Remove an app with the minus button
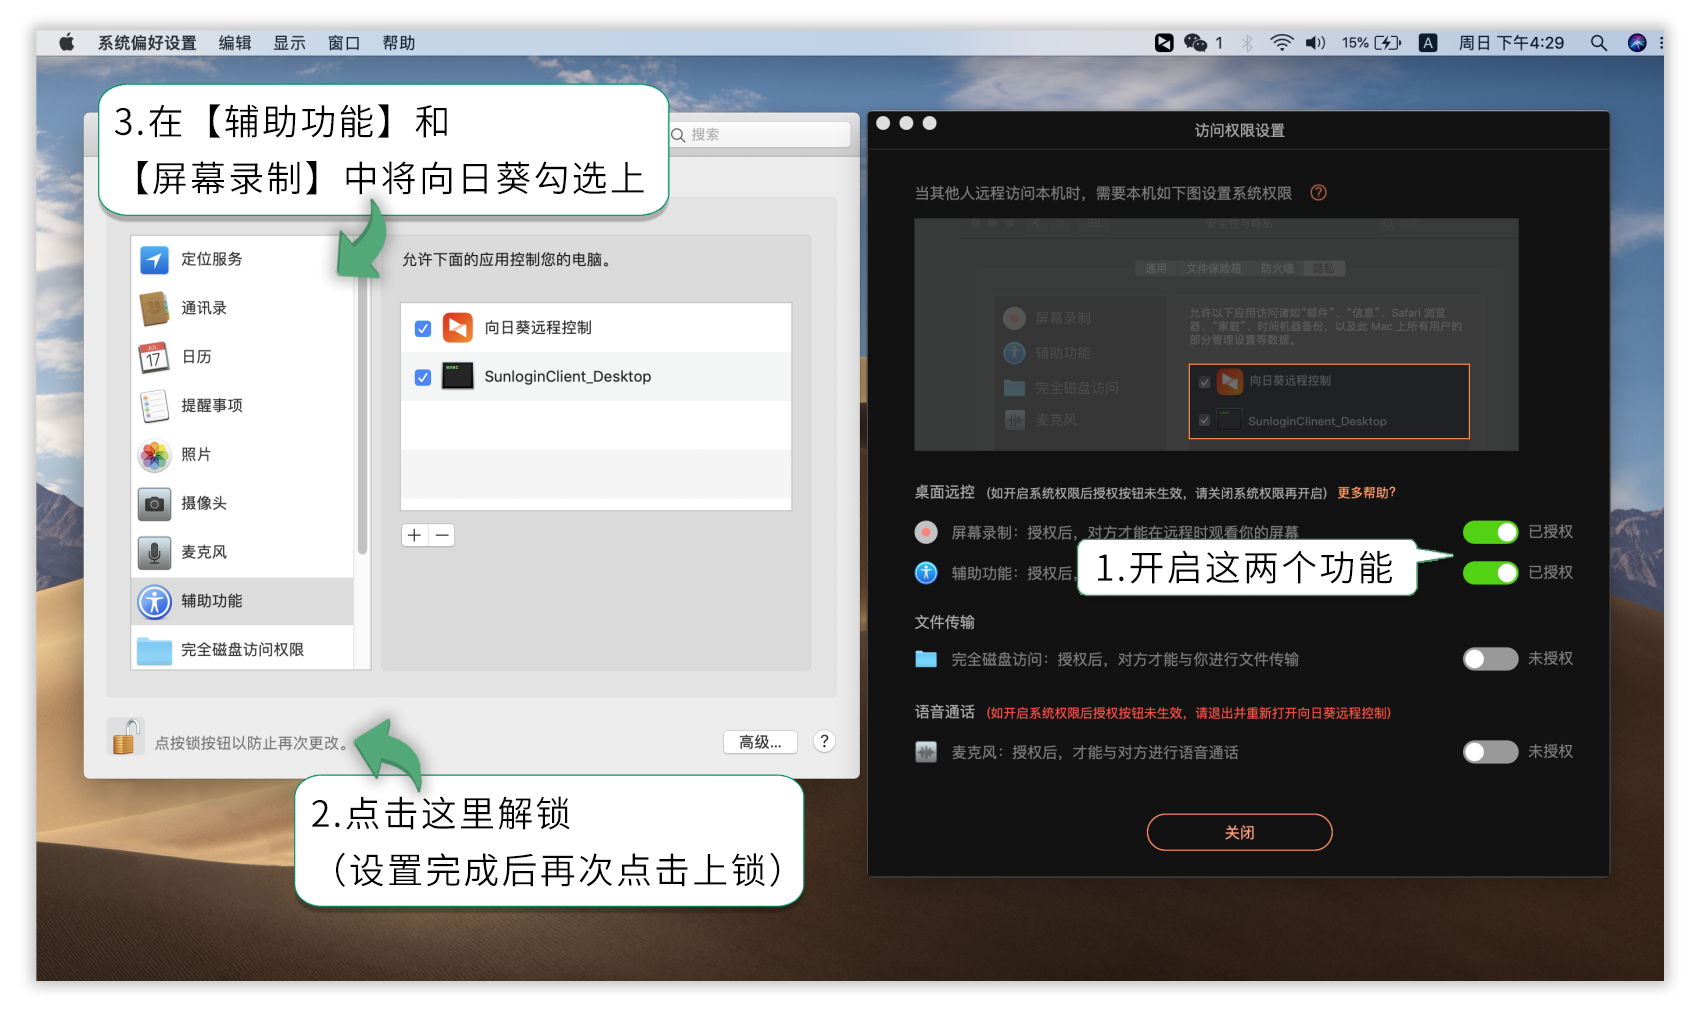 click(x=442, y=535)
